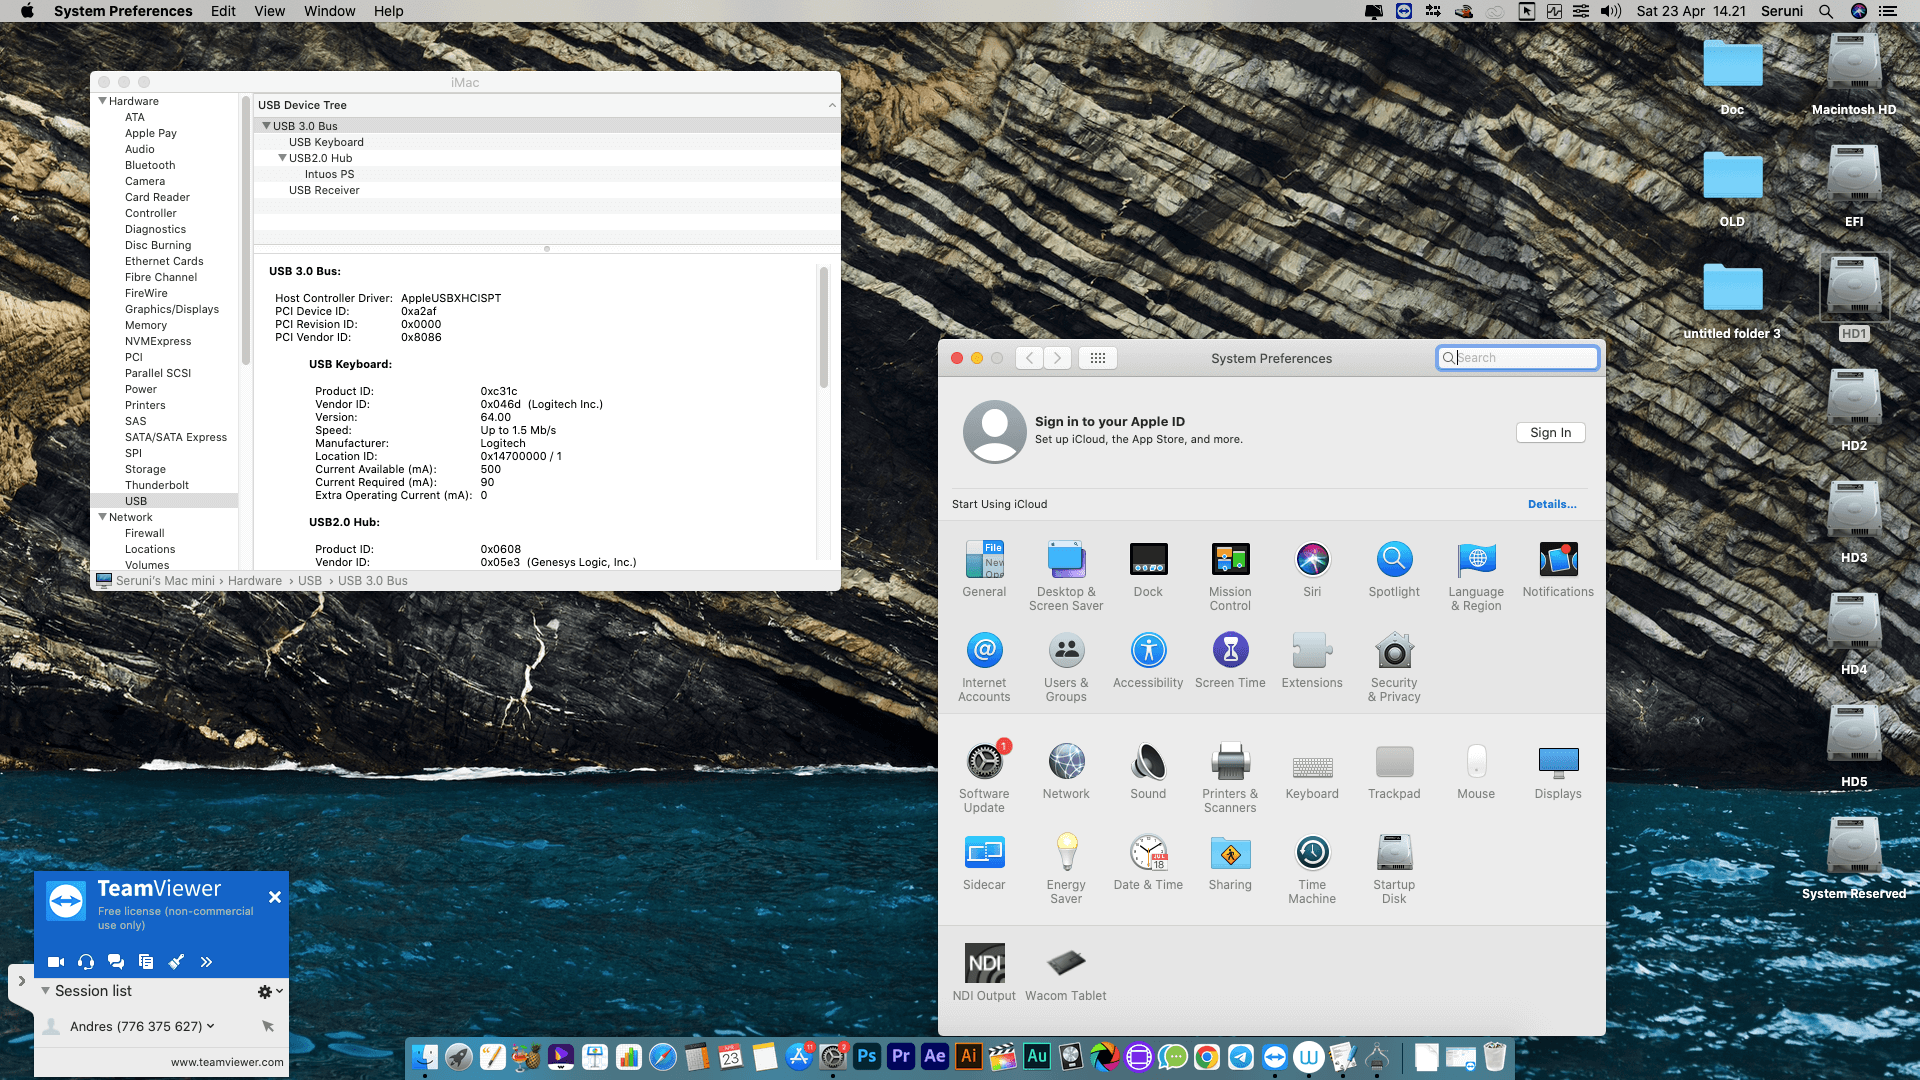
Task: Open the Apple menu
Action: click(x=27, y=11)
